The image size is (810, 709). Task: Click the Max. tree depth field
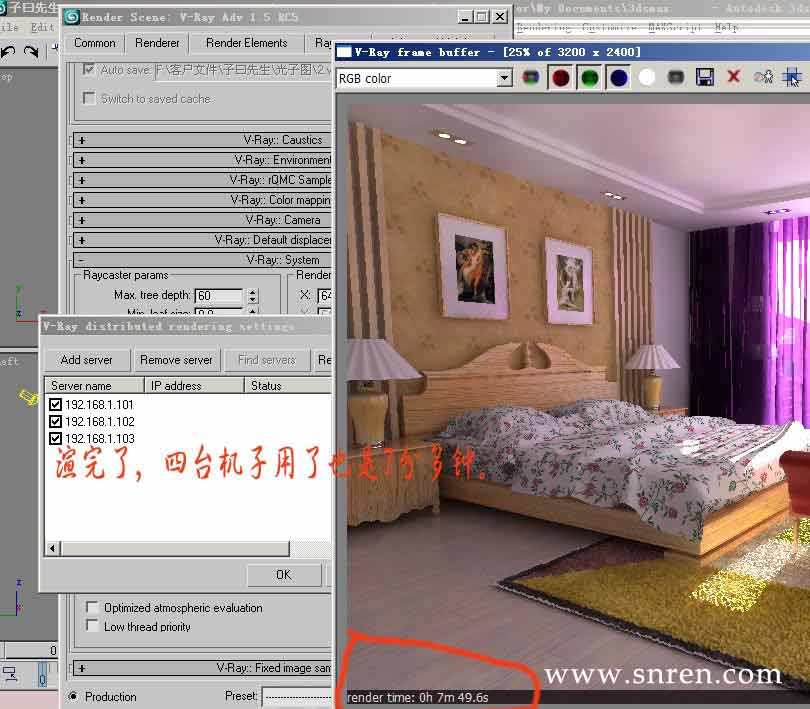pyautogui.click(x=219, y=296)
